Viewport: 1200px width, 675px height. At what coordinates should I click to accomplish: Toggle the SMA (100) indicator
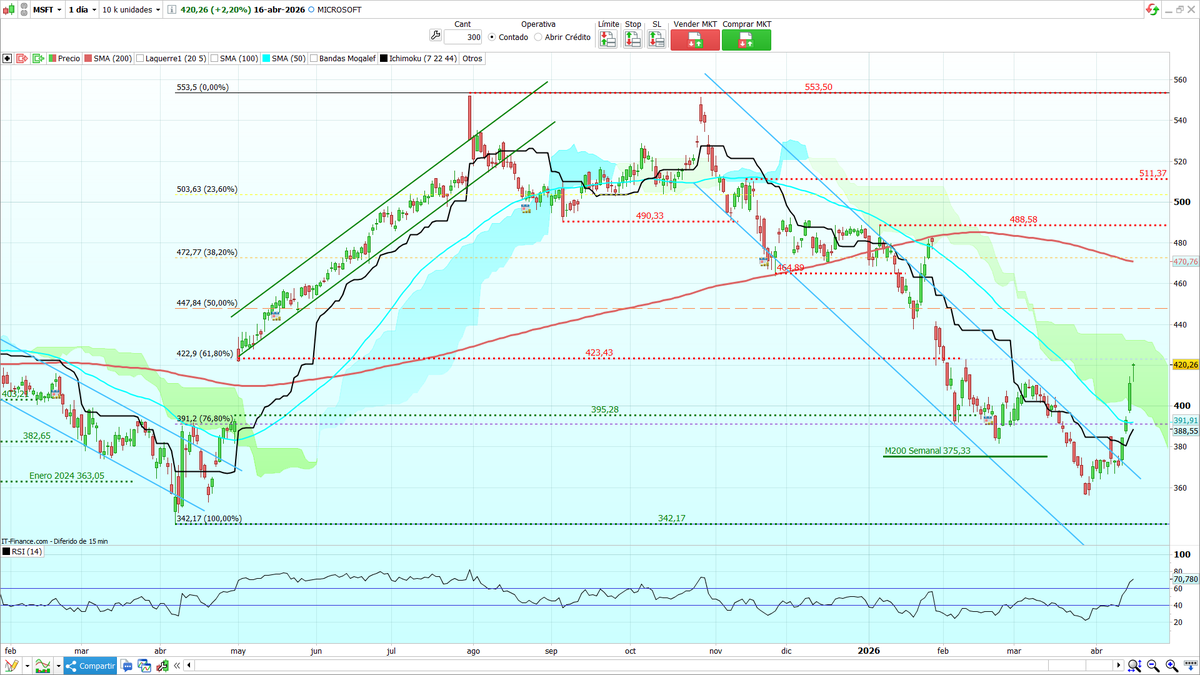click(x=232, y=58)
